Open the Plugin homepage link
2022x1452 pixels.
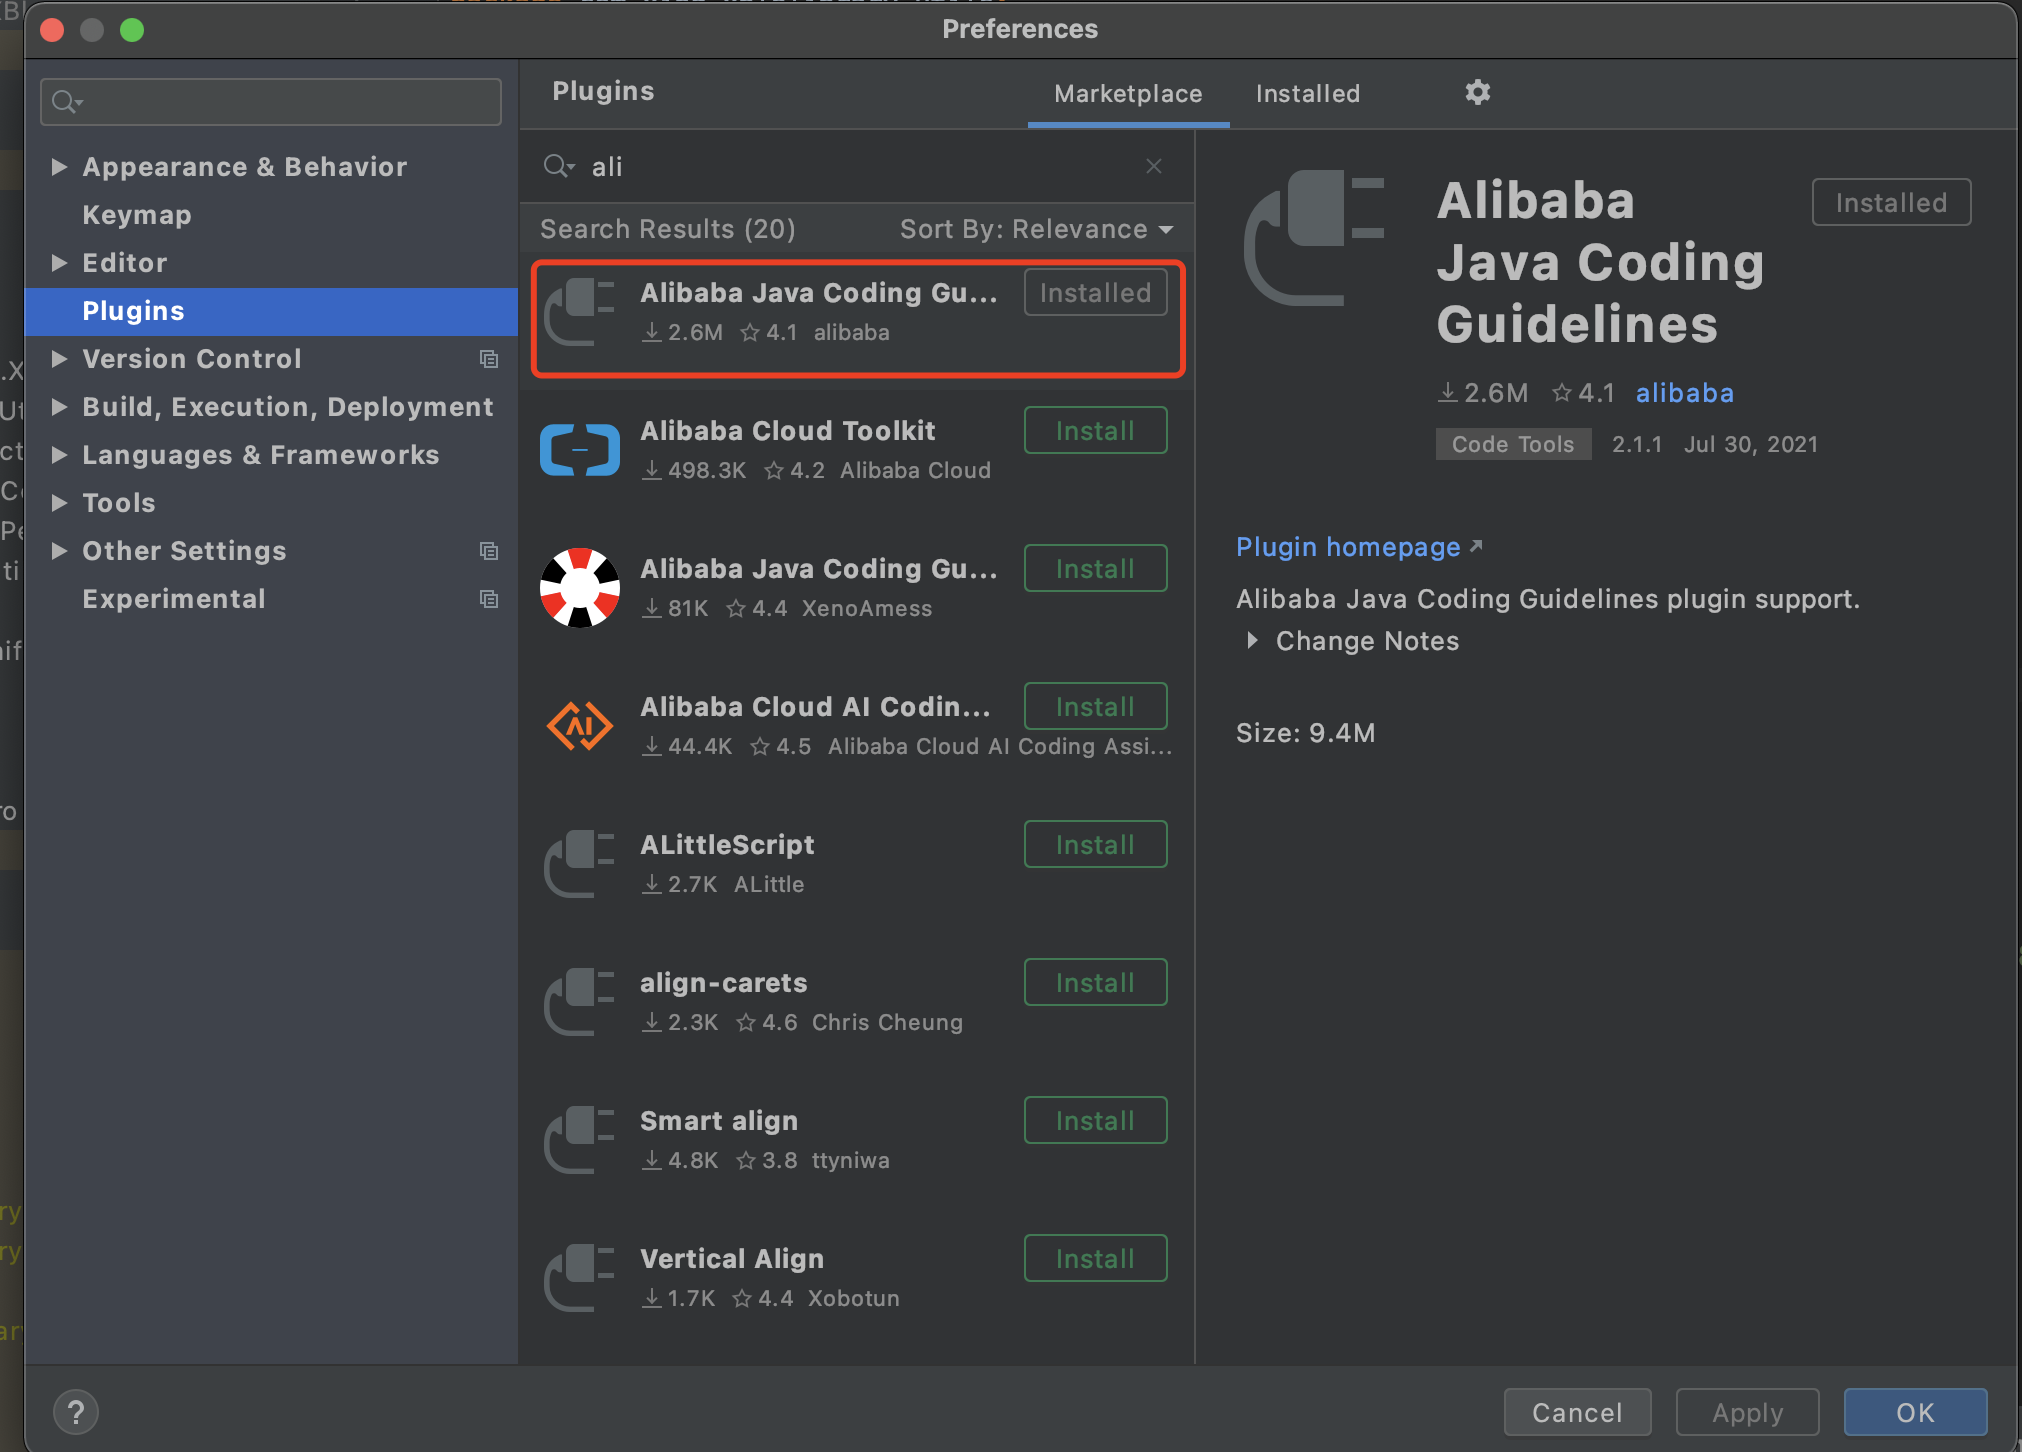[1348, 547]
